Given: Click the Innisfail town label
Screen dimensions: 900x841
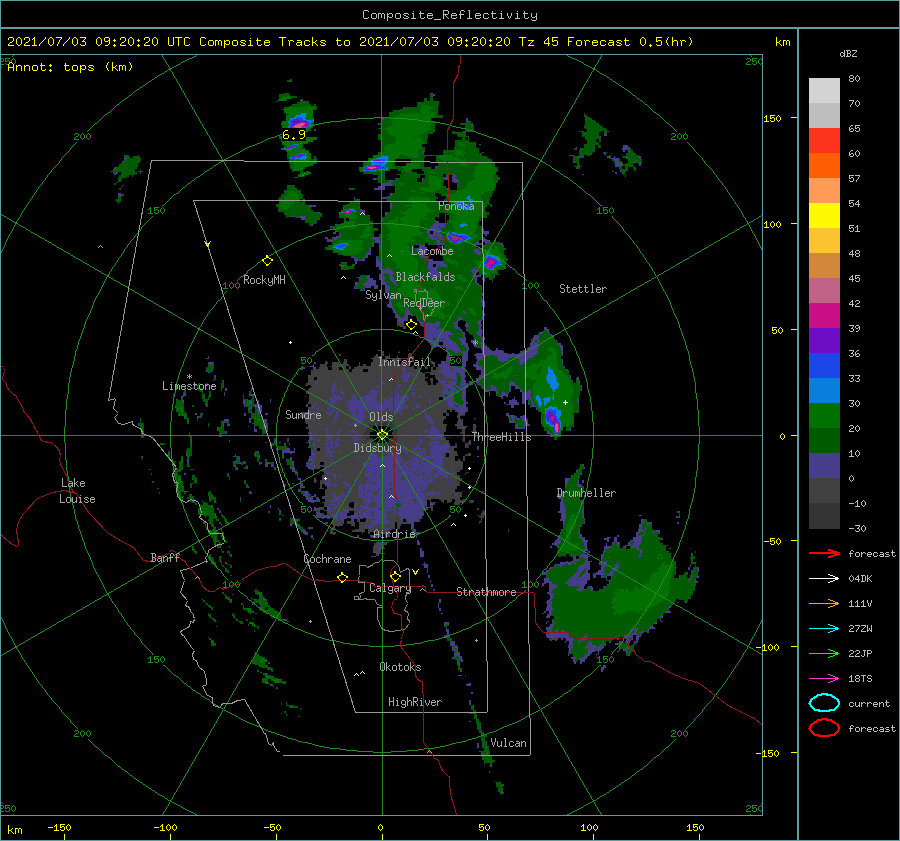Looking at the screenshot, I should (404, 362).
